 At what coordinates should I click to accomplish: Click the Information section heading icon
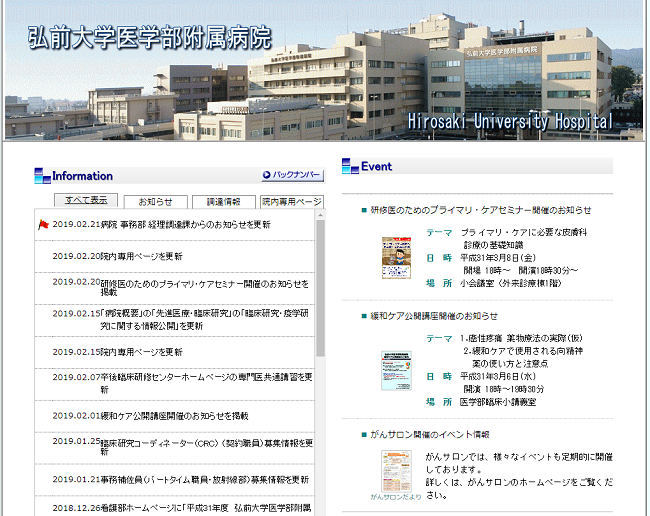[x=42, y=176]
